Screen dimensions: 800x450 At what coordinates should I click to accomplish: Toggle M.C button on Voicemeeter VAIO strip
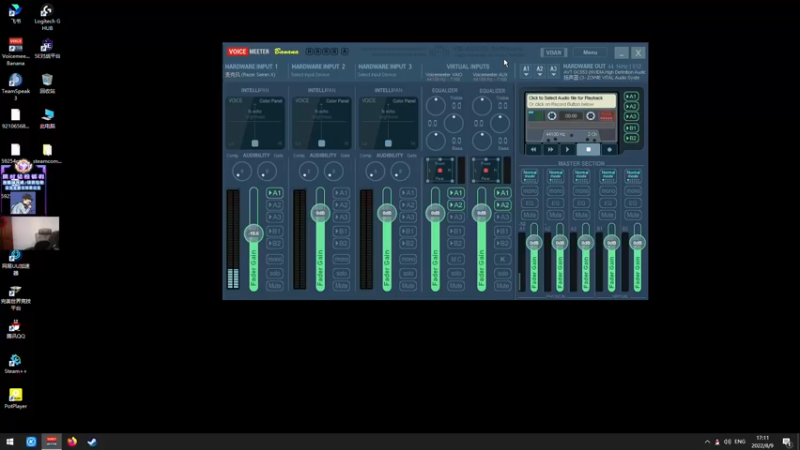coord(456,259)
